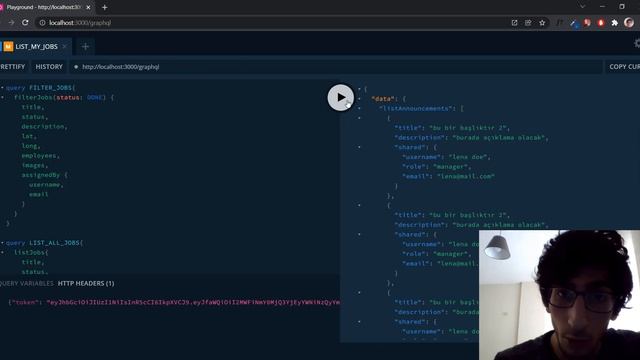
Task: Fold the listJobs block
Action: point(2,253)
